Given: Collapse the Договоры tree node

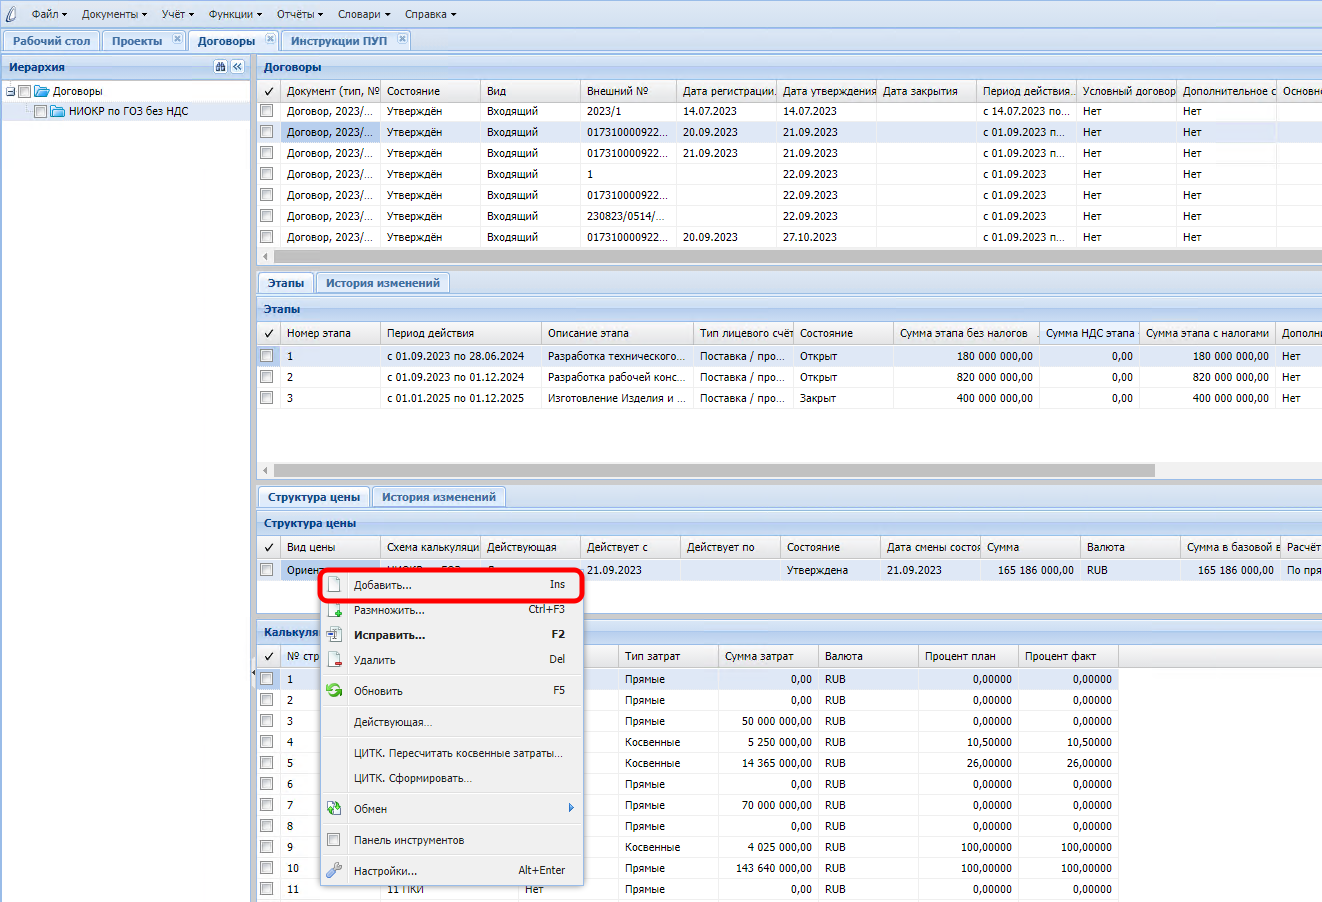Looking at the screenshot, I should pyautogui.click(x=10, y=92).
